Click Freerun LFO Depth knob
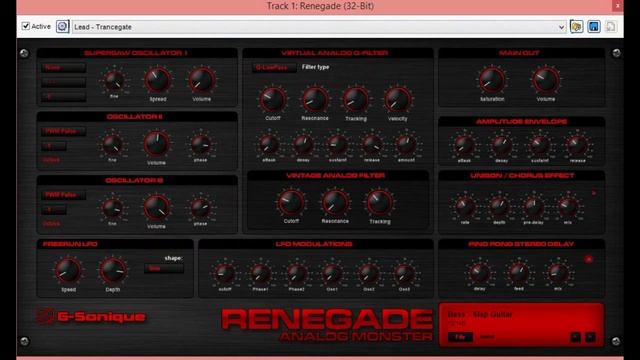Image resolution: width=640 pixels, height=360 pixels. (113, 270)
